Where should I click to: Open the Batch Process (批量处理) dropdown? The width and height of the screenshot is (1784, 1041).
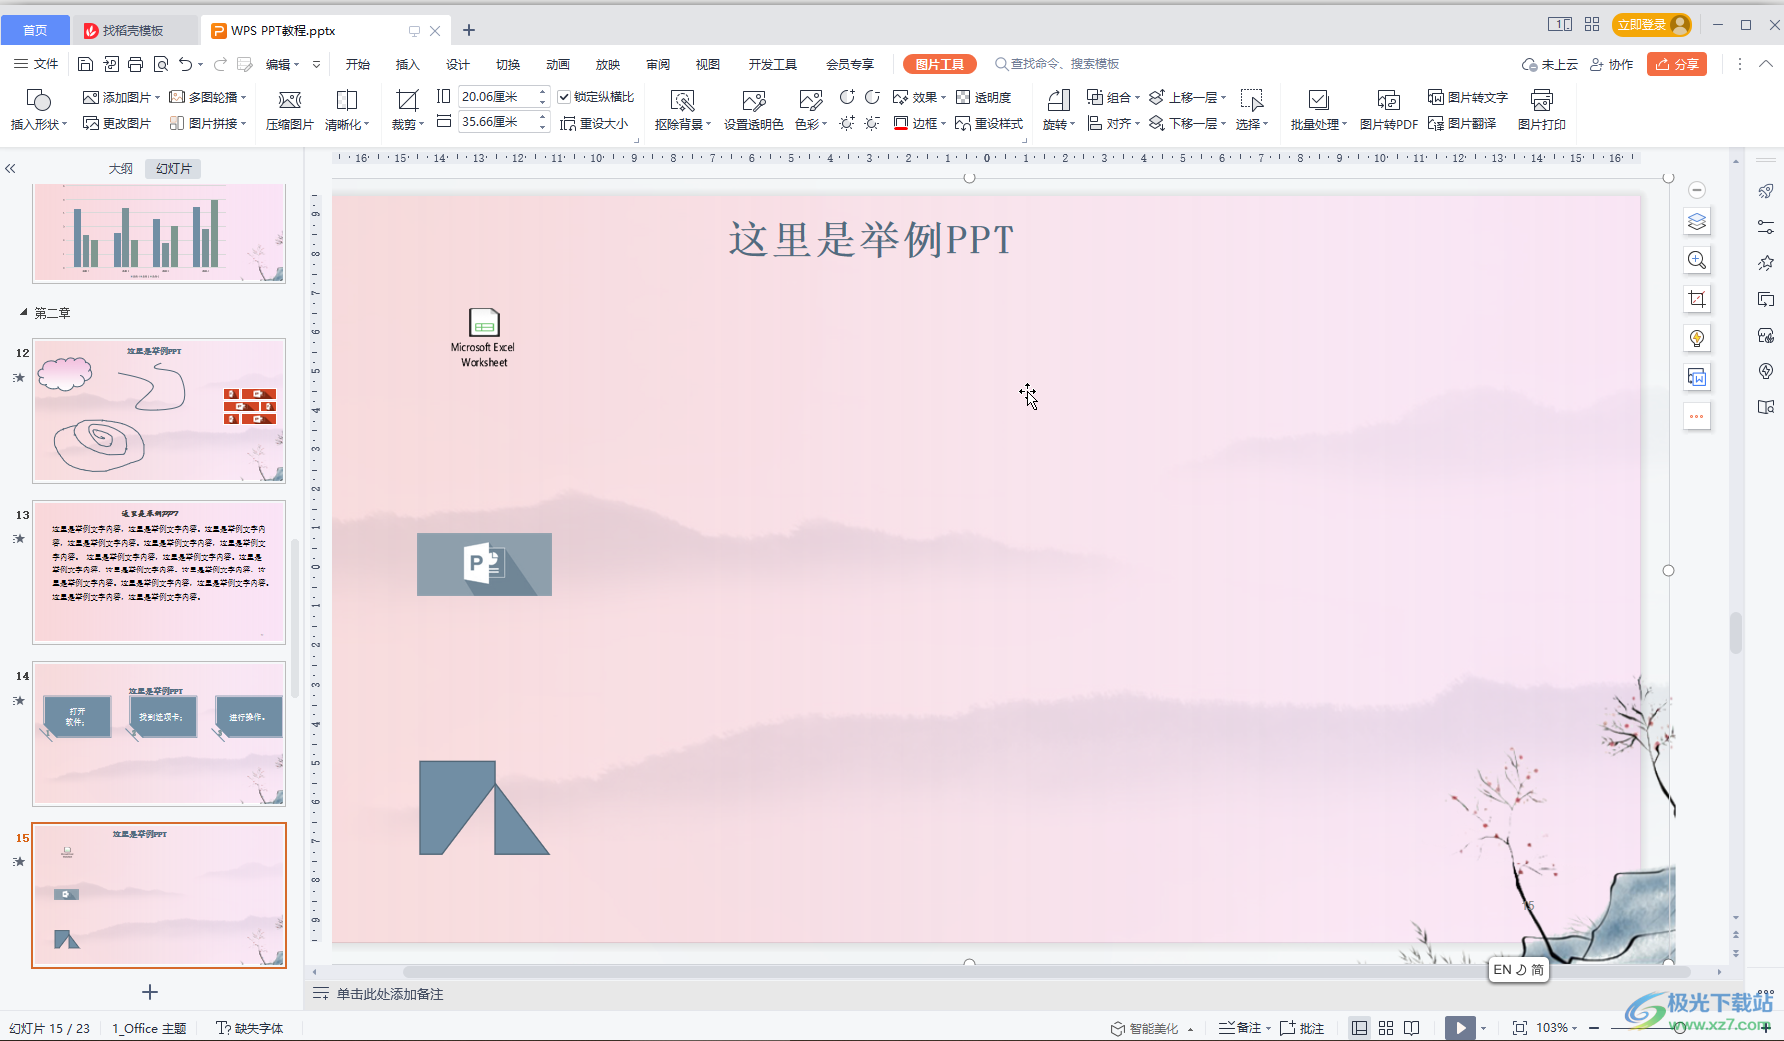click(x=1318, y=110)
